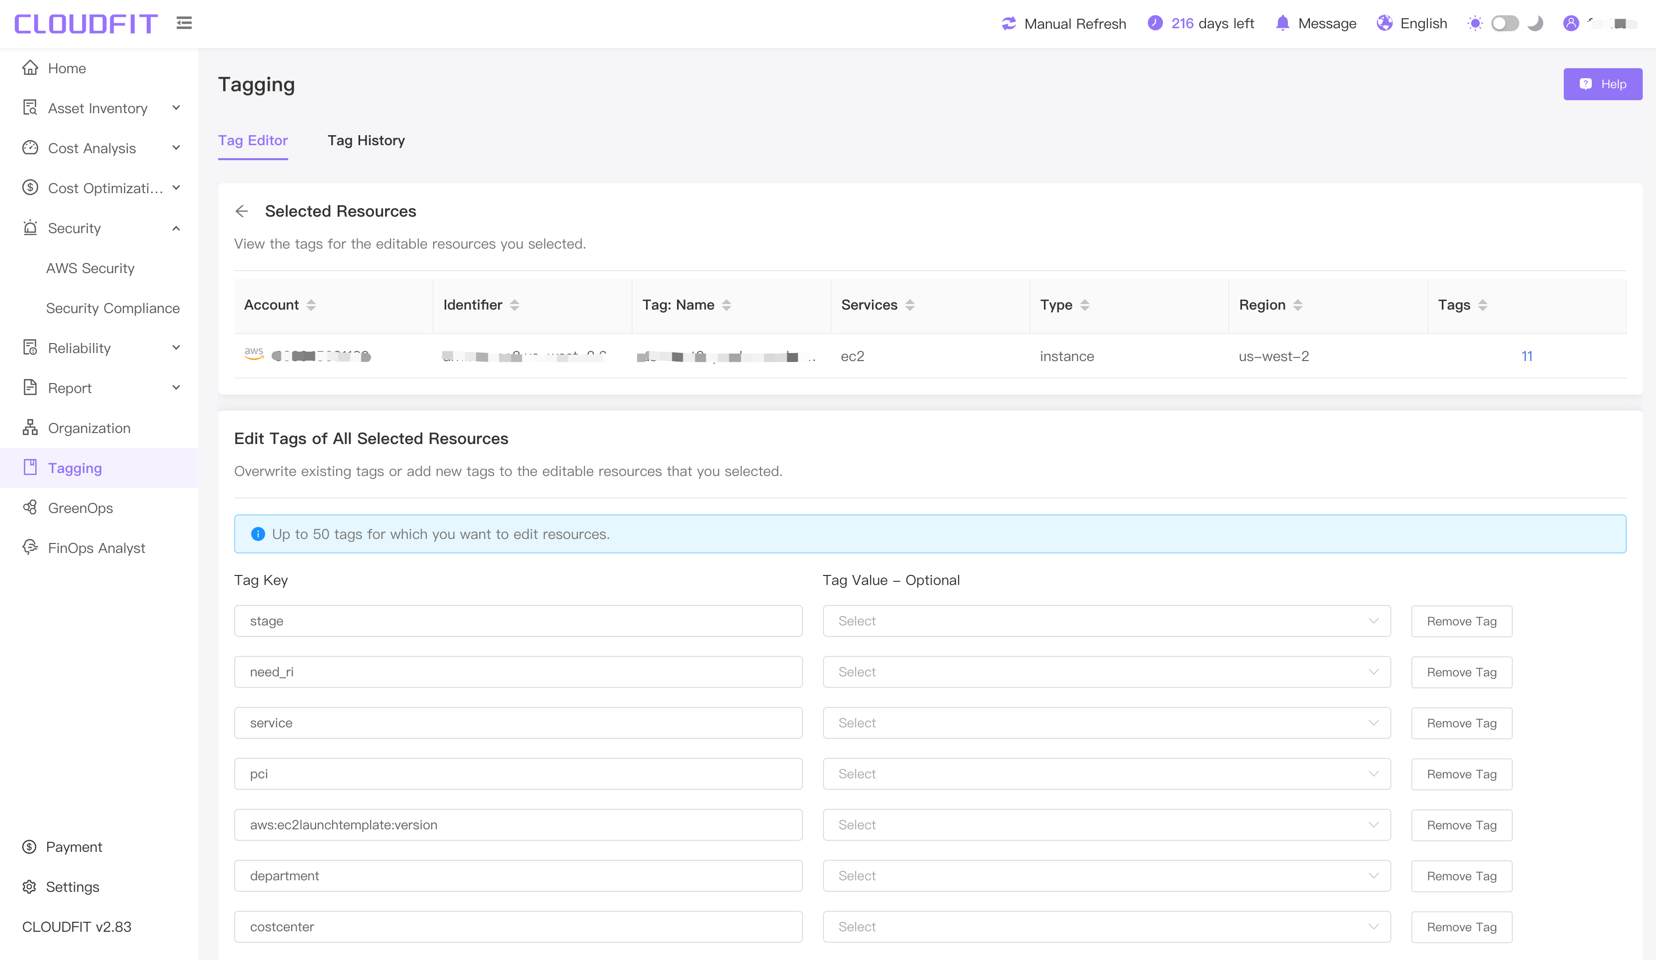Go back using Selected Resources arrow
1656x960 pixels.
pos(242,211)
